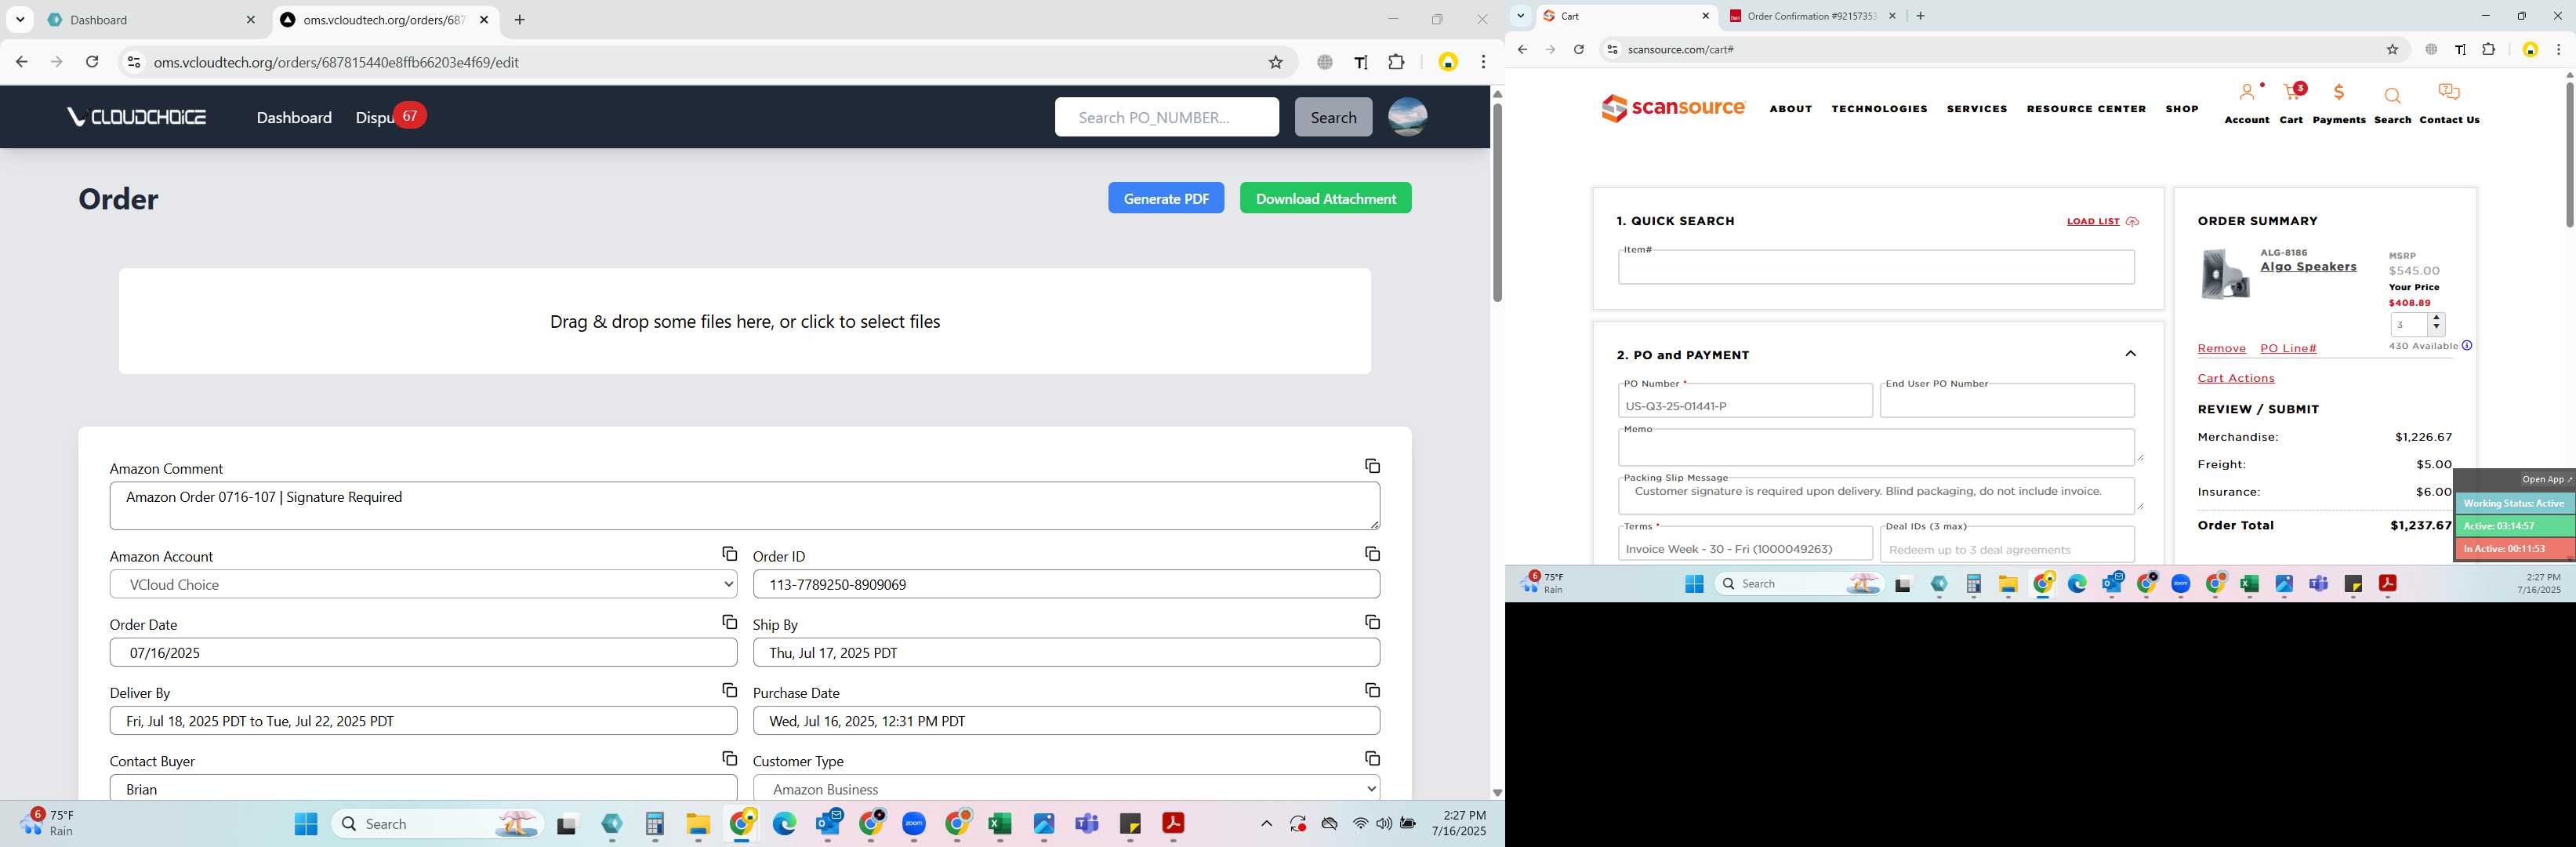Open tab search dropdown in OMS browser

(x=20, y=19)
